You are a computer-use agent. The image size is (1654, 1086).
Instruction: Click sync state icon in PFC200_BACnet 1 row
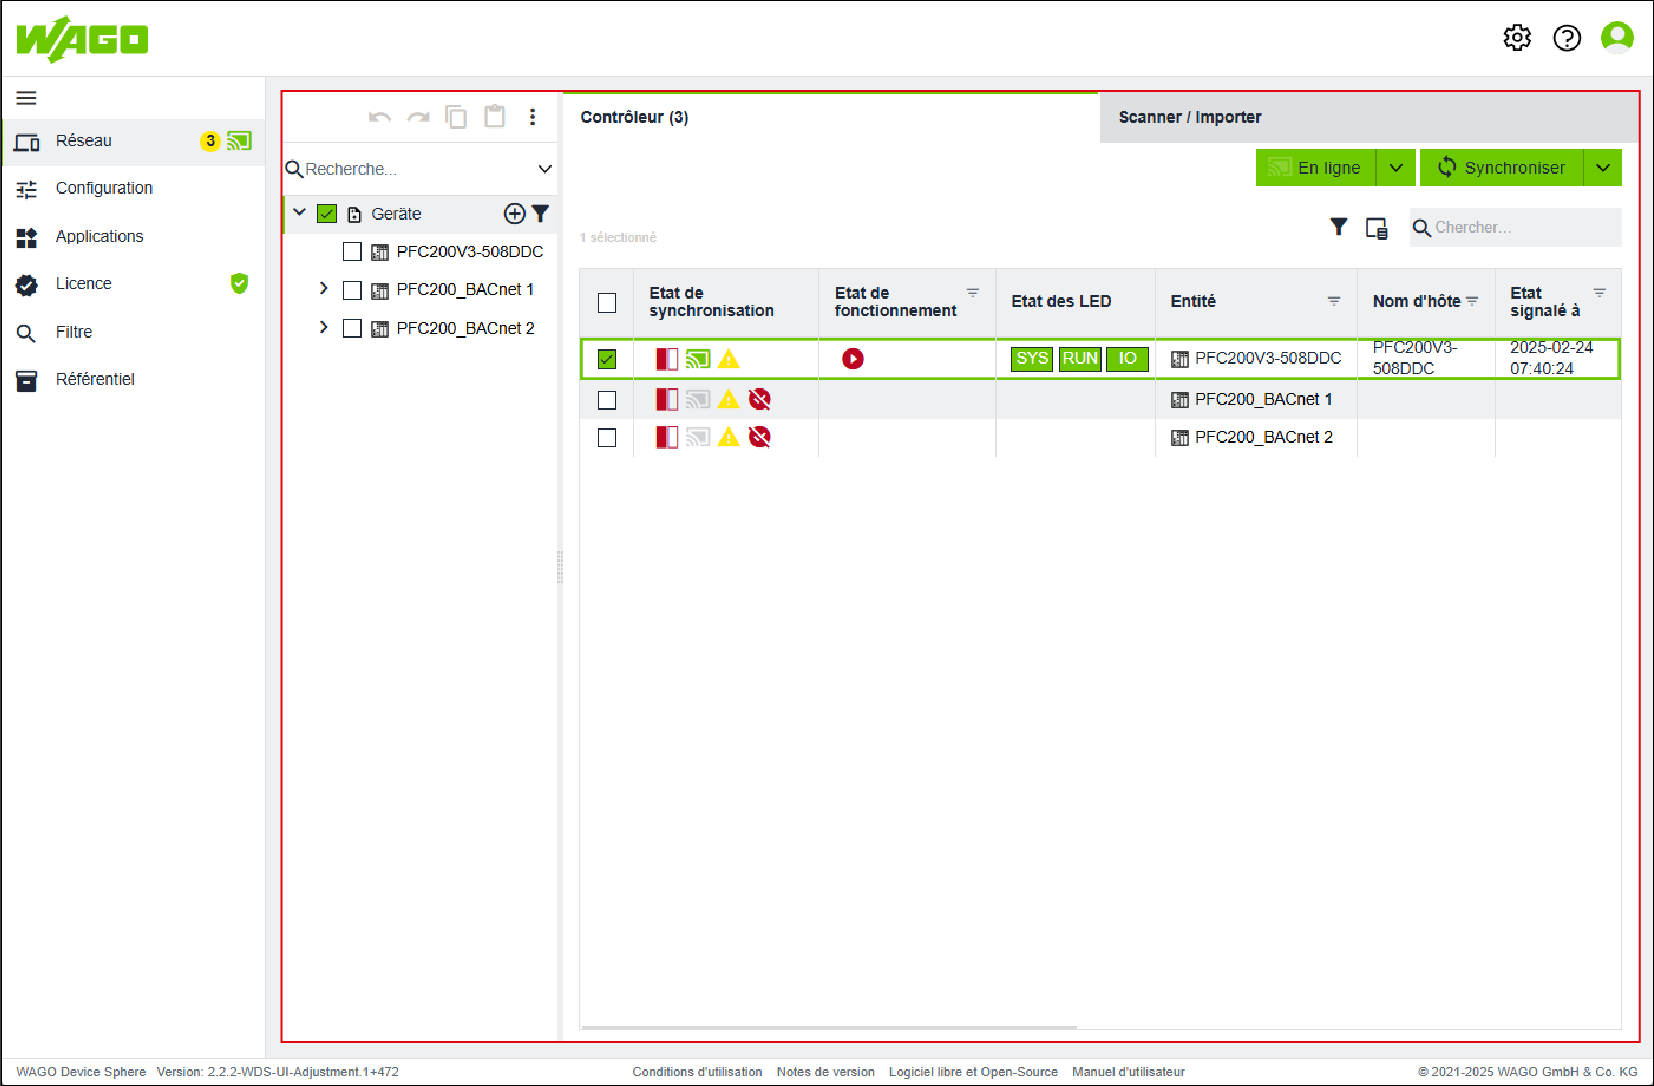point(667,399)
